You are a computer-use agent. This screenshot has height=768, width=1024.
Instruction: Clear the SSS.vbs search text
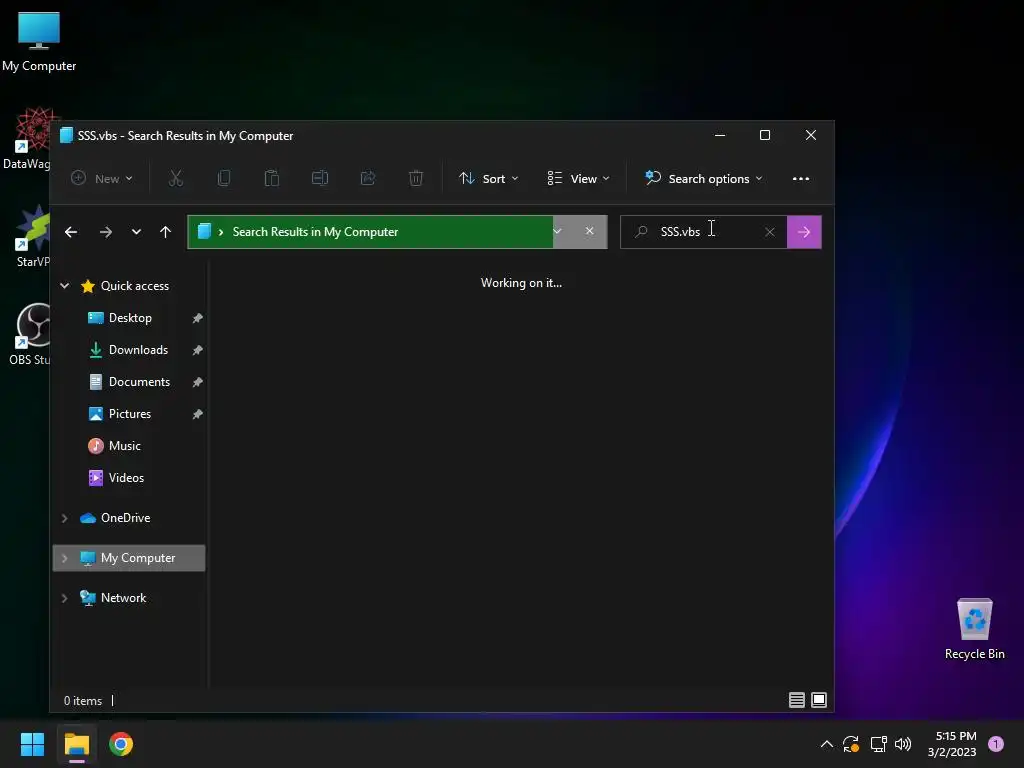coord(770,232)
